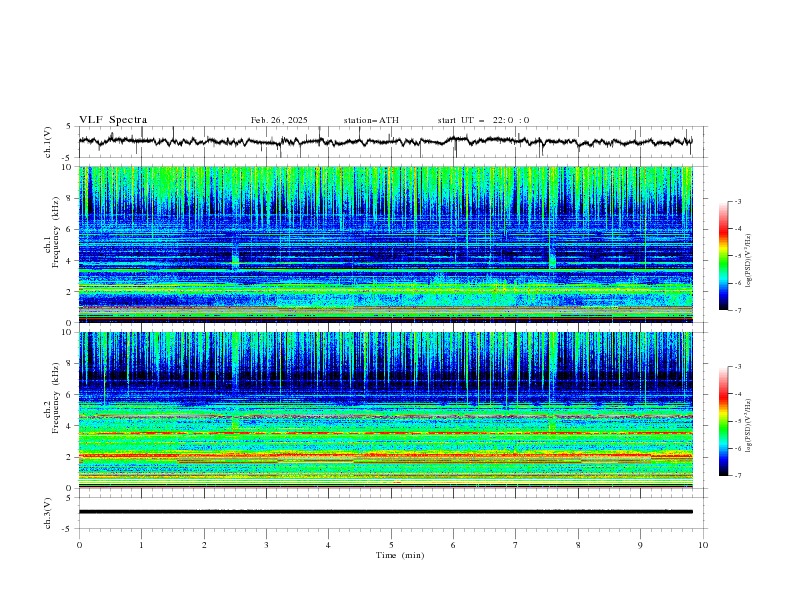Image resolution: width=792 pixels, height=612 pixels.
Task: Click the ch.1 voltage waveform trace
Action: [x=385, y=141]
